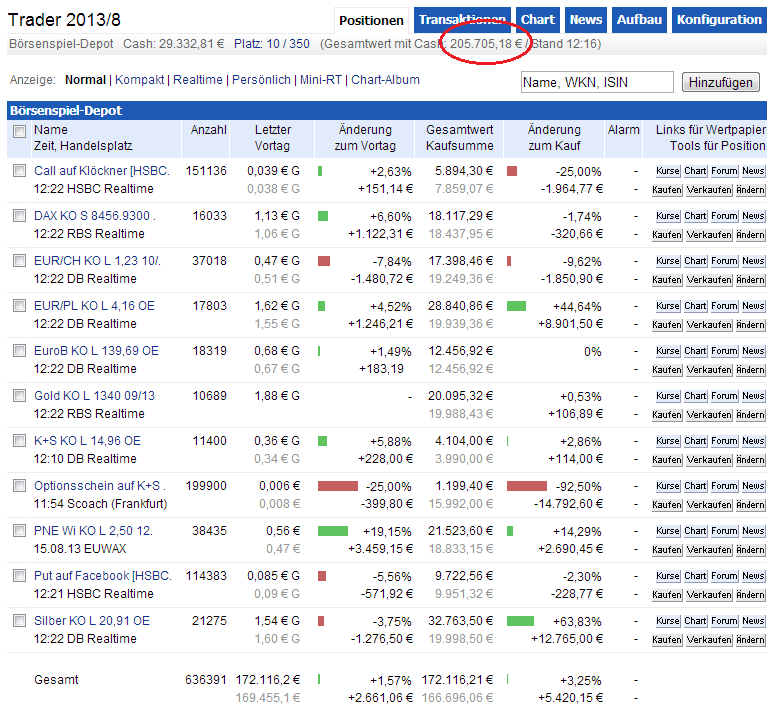Open Forum for Put auf Facebook
Image resolution: width=778 pixels, height=714 pixels.
click(x=724, y=576)
